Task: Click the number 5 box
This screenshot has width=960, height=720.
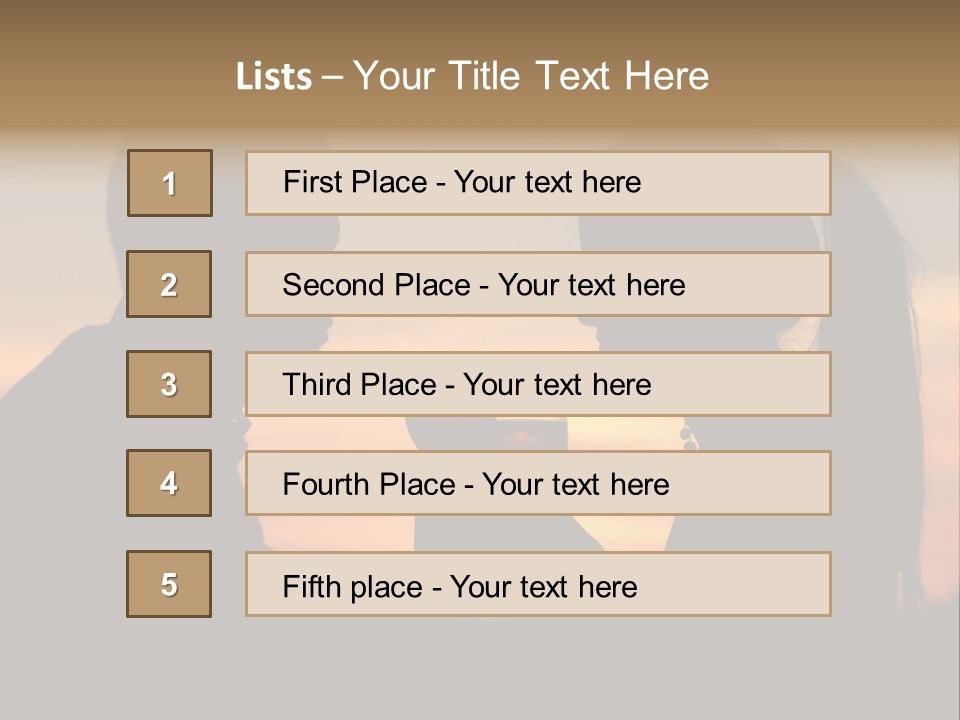Action: click(x=169, y=584)
